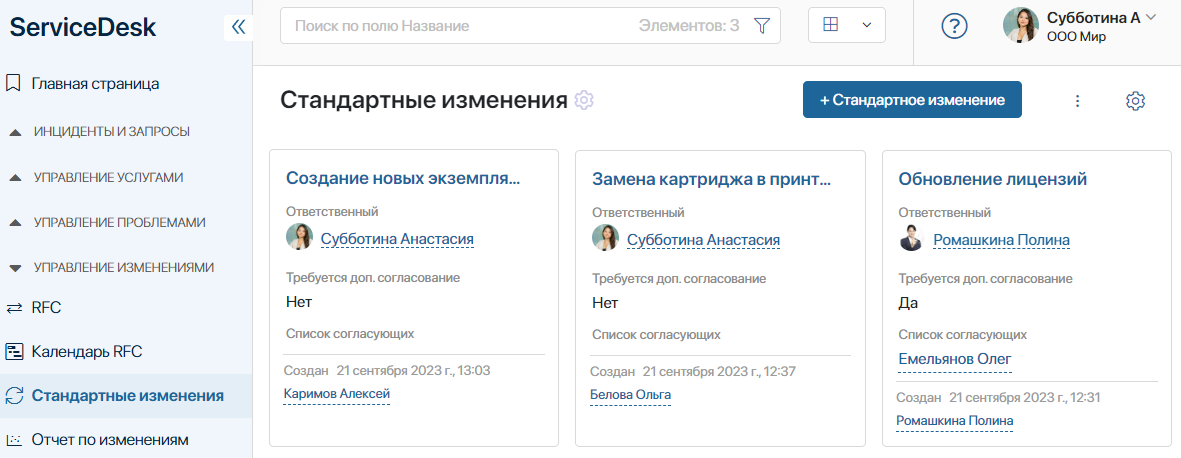Click the RFC arrows icon
This screenshot has width=1181, height=458.
click(14, 307)
